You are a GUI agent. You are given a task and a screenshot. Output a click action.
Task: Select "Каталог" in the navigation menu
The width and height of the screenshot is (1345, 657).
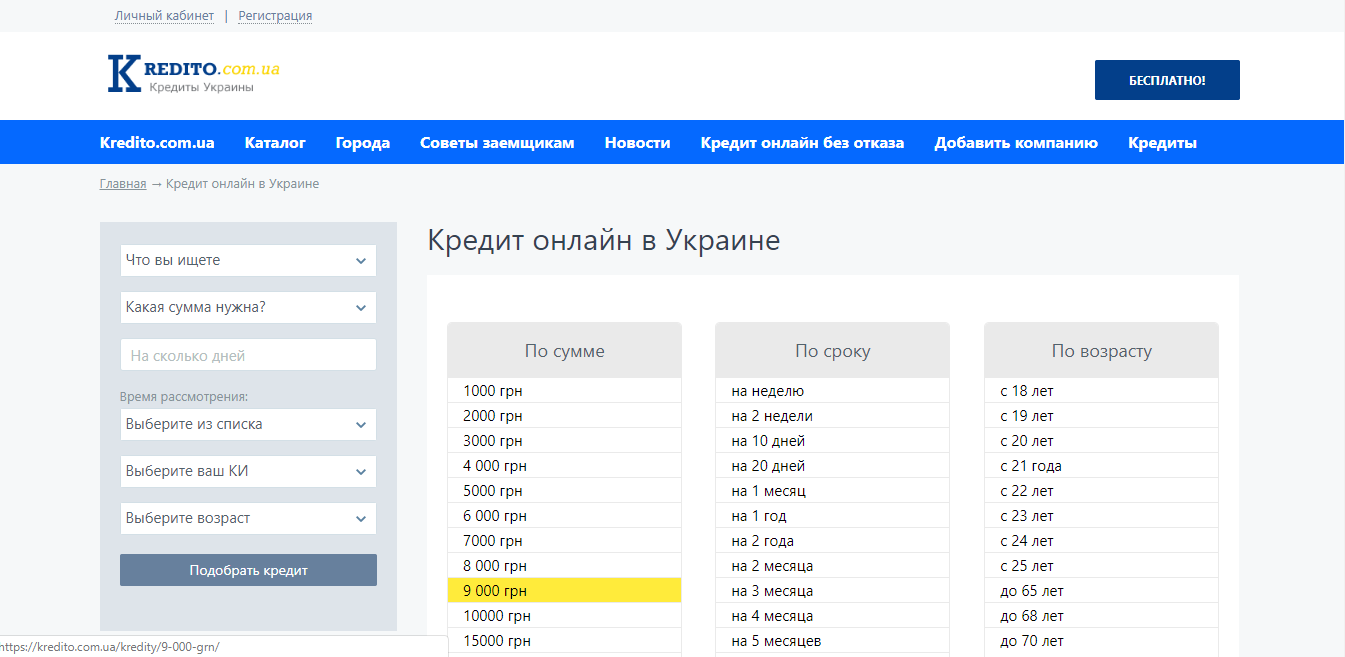point(275,142)
